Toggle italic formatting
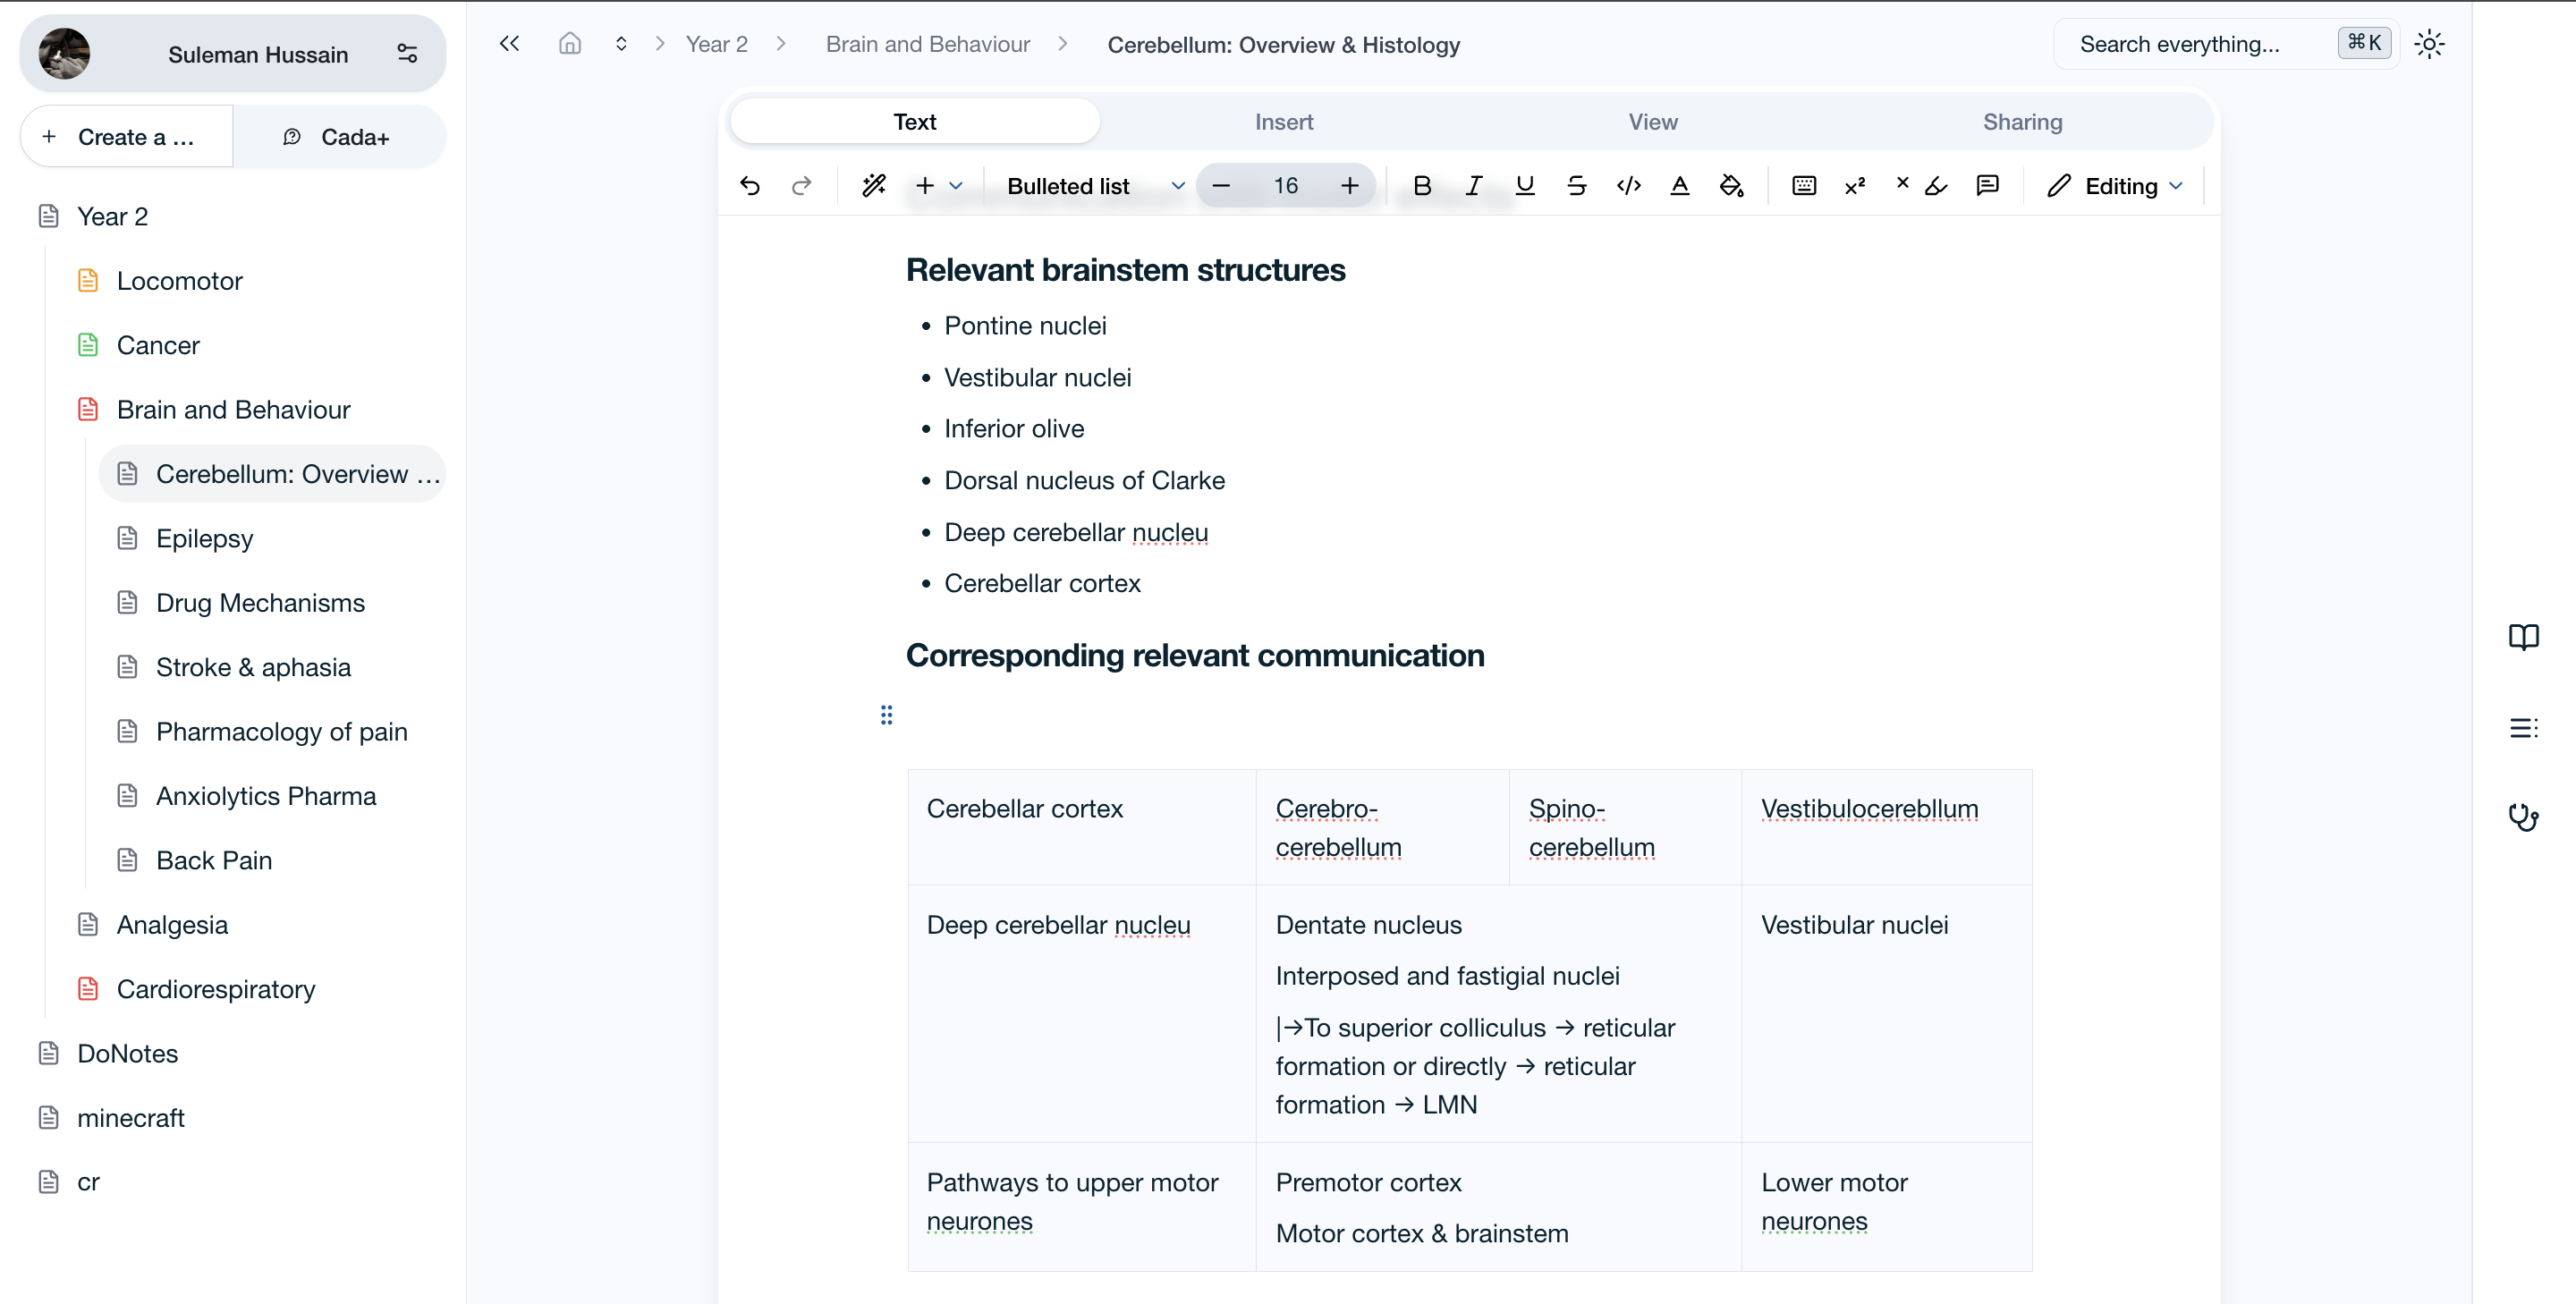The image size is (2576, 1304). click(1473, 186)
